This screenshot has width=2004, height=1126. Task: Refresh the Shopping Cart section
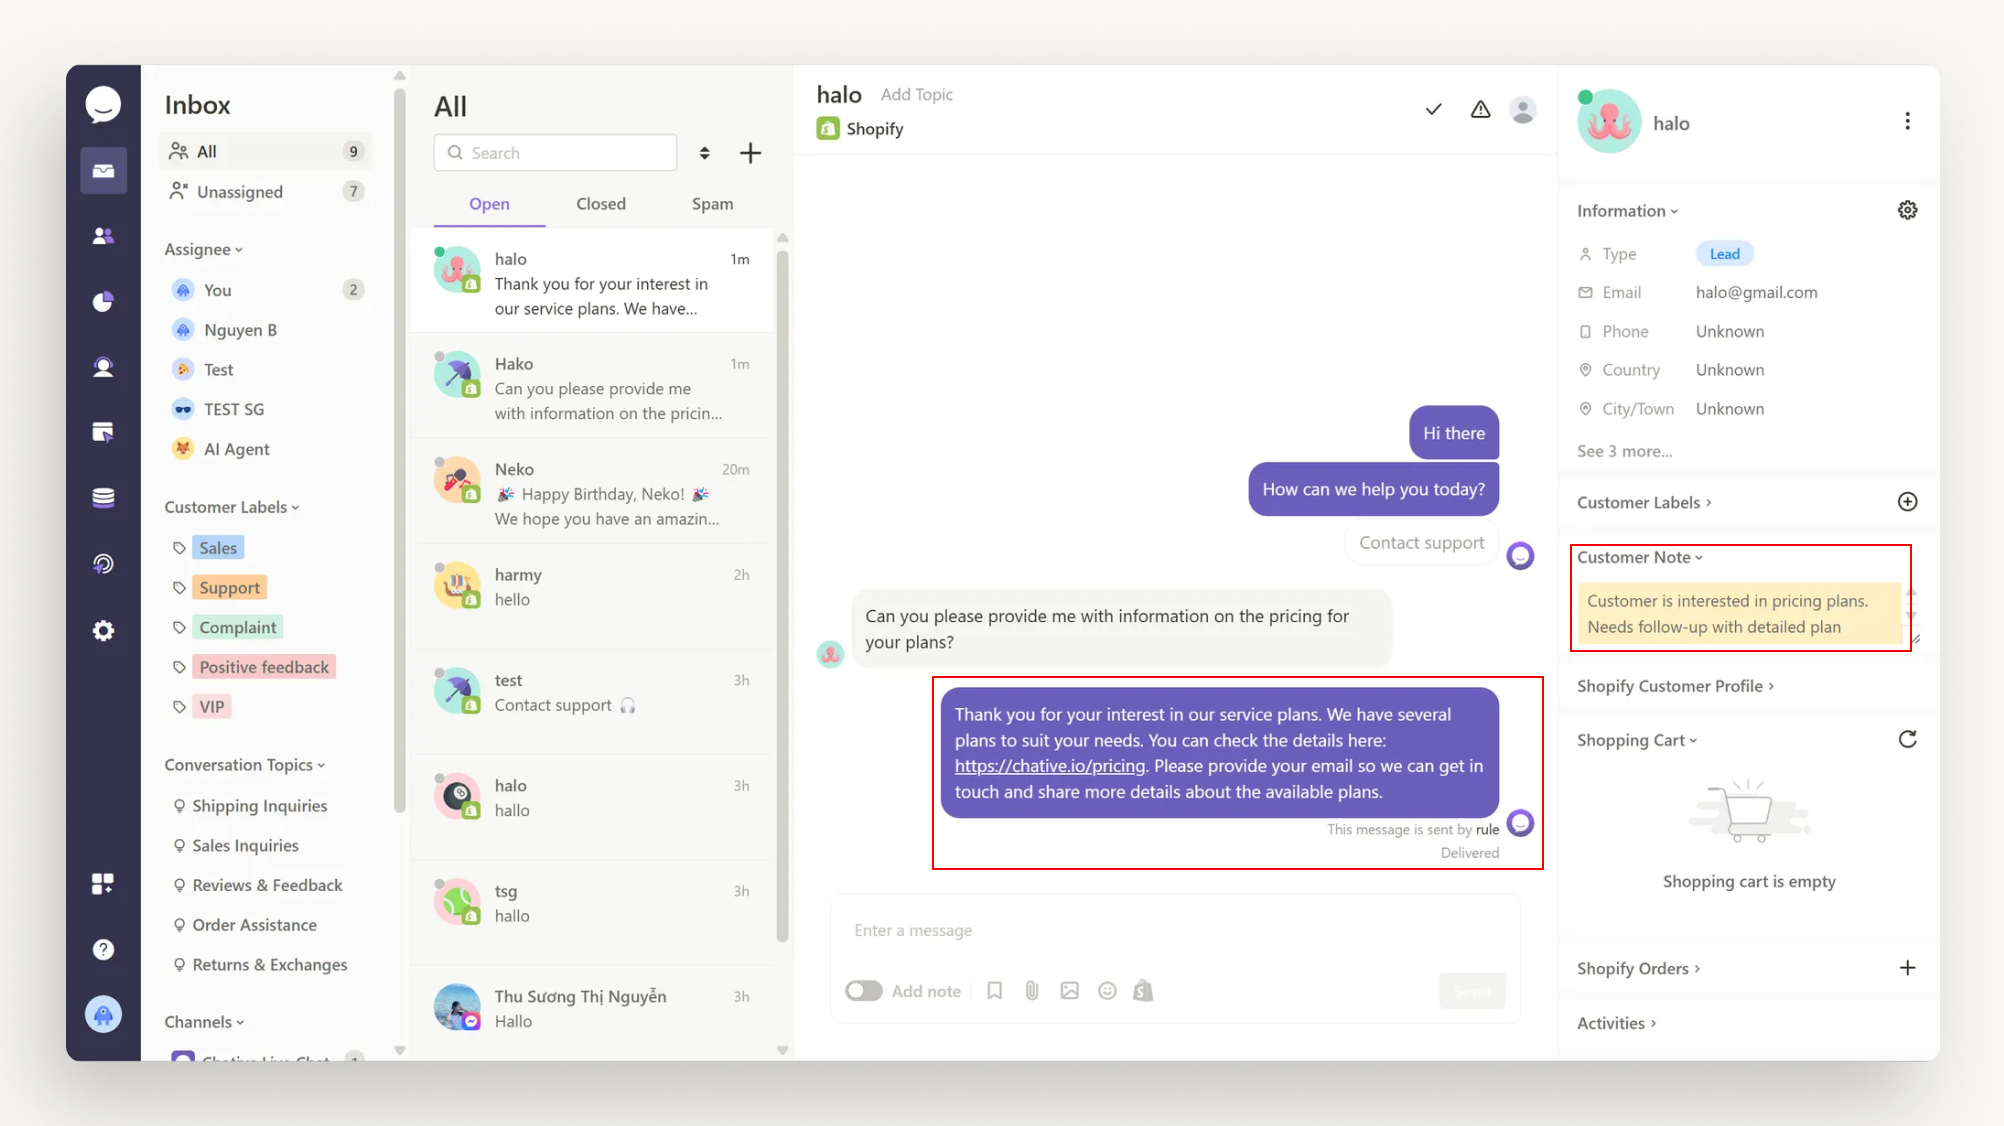point(1907,740)
